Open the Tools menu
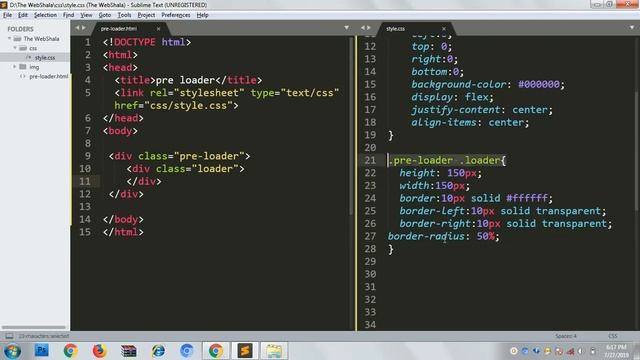This screenshot has width=640, height=360. (x=124, y=15)
